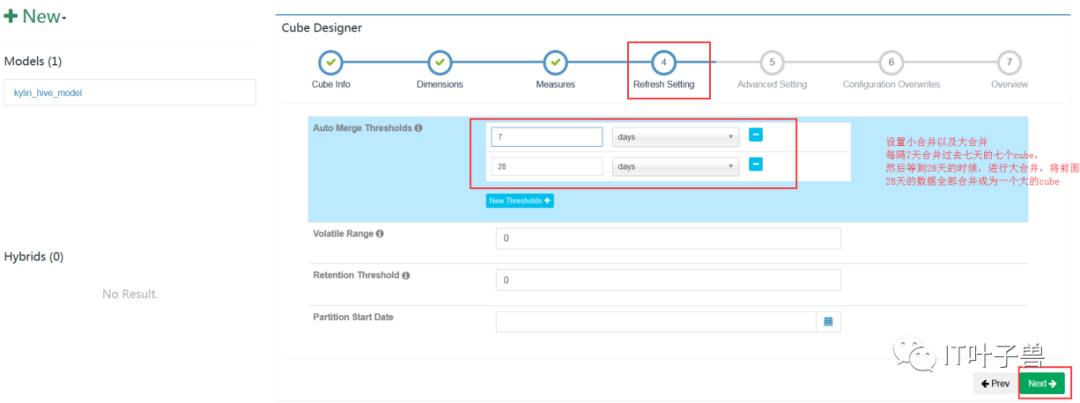Click the Retention Threshold info icon
This screenshot has width=1080, height=403.
[x=406, y=275]
